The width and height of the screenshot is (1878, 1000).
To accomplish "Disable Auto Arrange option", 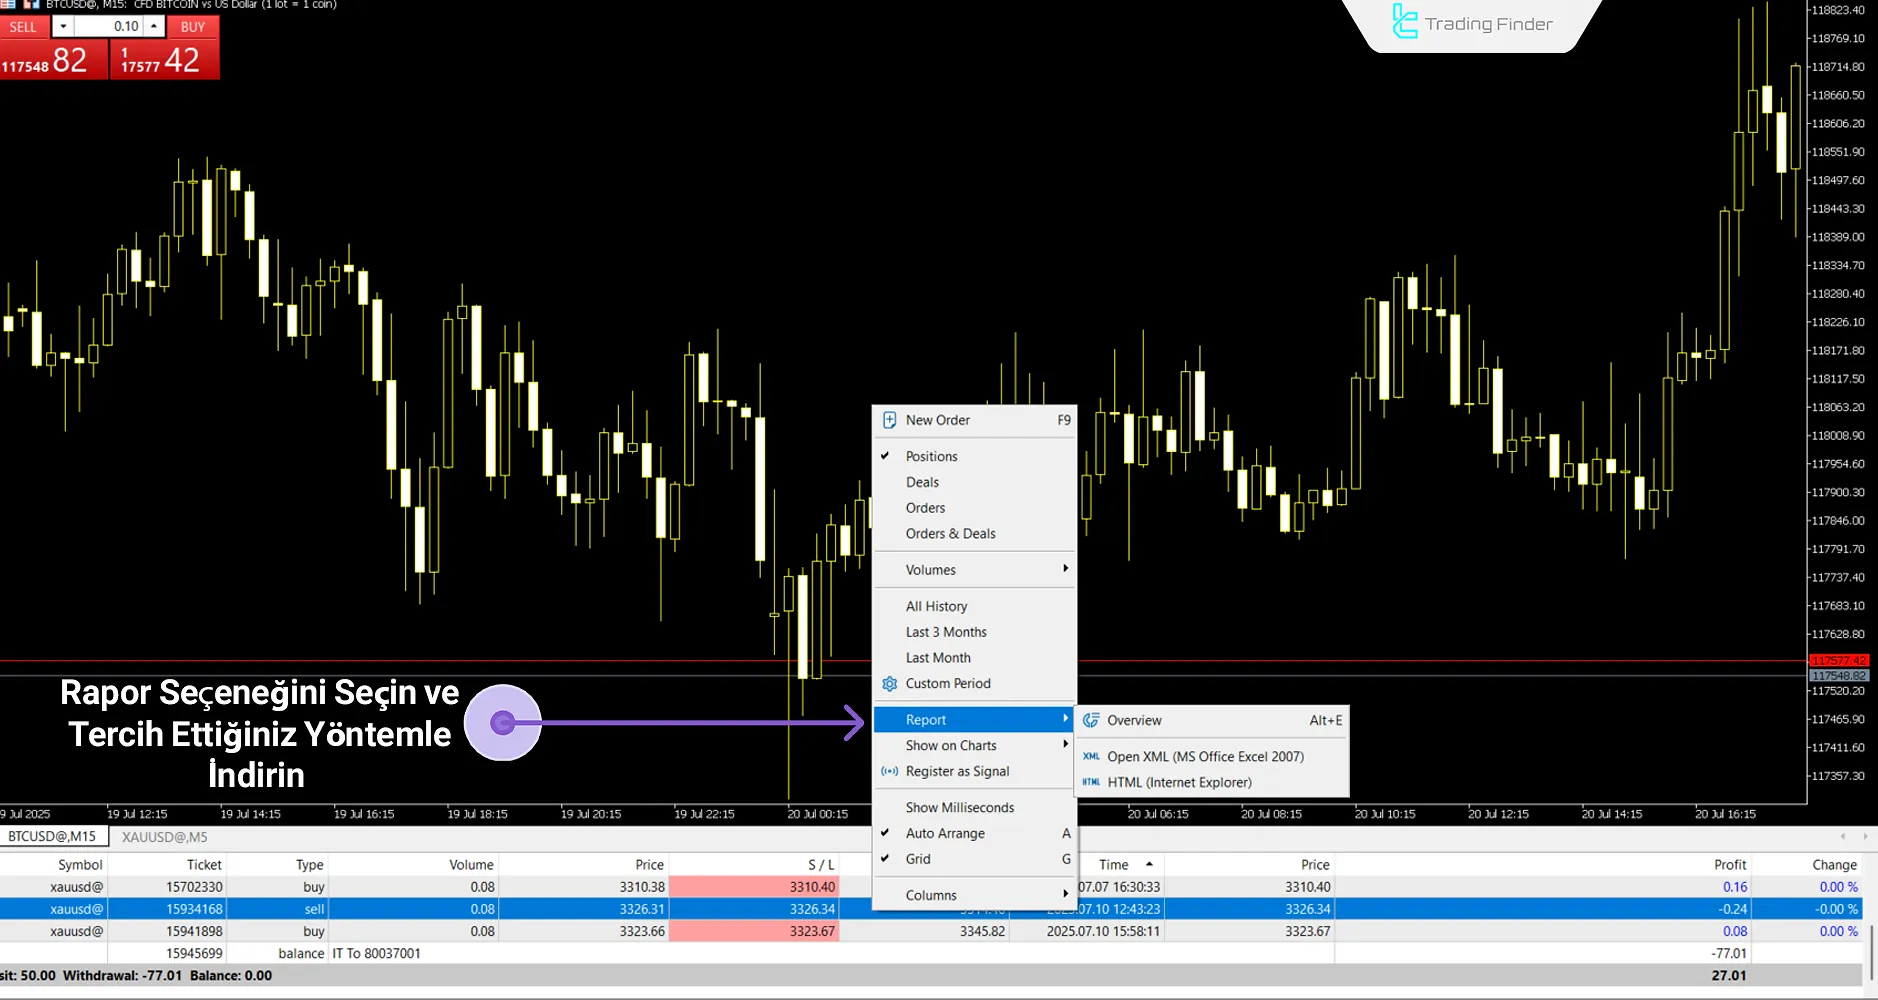I will 945,834.
